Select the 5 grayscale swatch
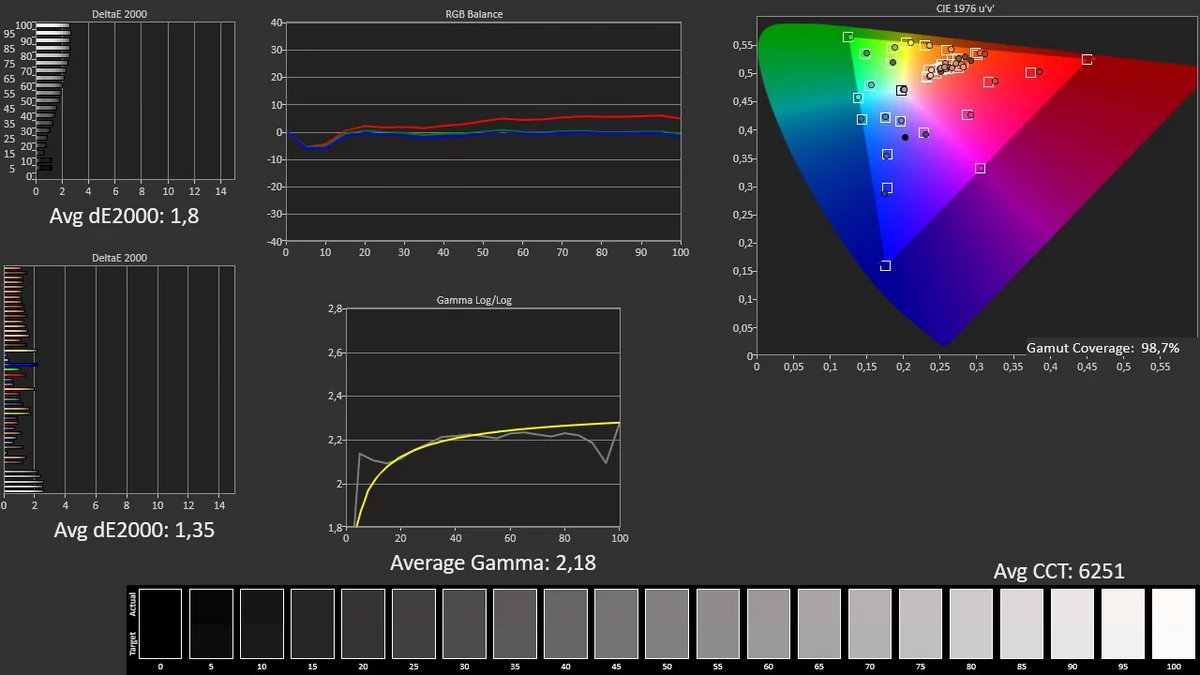The height and width of the screenshot is (675, 1200). coord(211,623)
